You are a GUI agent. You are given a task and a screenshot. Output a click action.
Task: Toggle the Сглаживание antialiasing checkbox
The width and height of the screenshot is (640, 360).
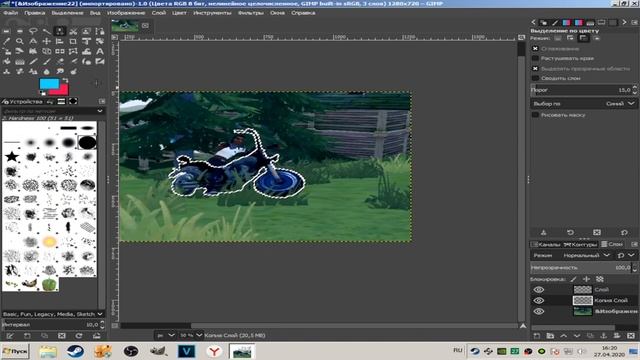click(536, 49)
